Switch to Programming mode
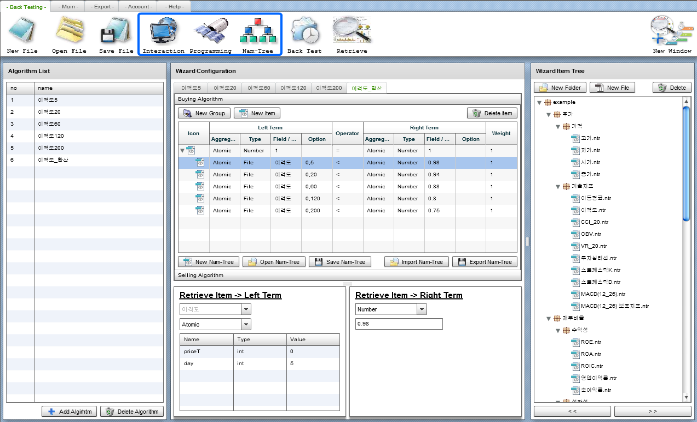The height and width of the screenshot is (422, 697). 210,32
